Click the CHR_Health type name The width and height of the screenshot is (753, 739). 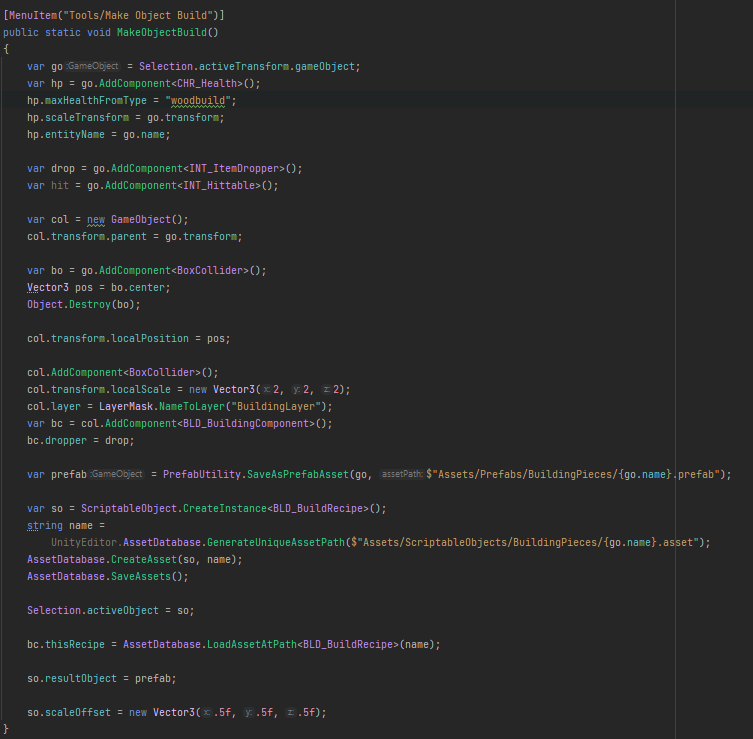[x=207, y=84]
